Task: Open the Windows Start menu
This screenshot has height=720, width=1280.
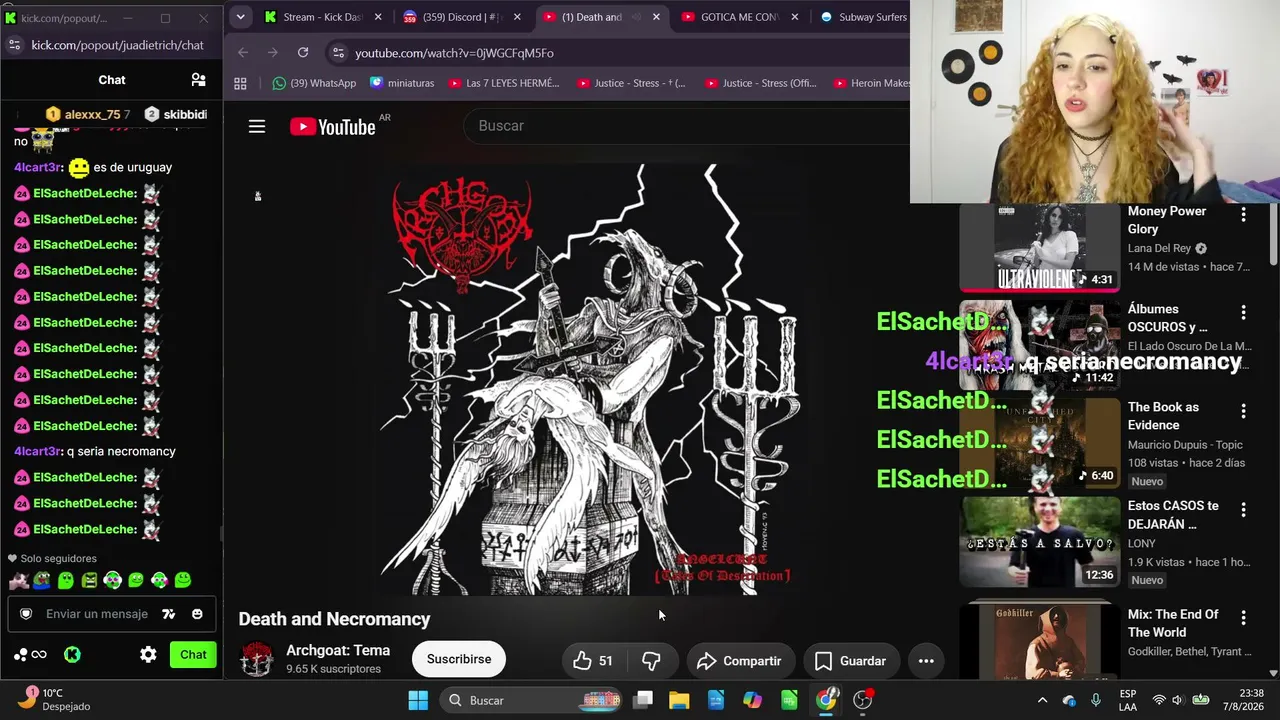Action: click(x=418, y=700)
